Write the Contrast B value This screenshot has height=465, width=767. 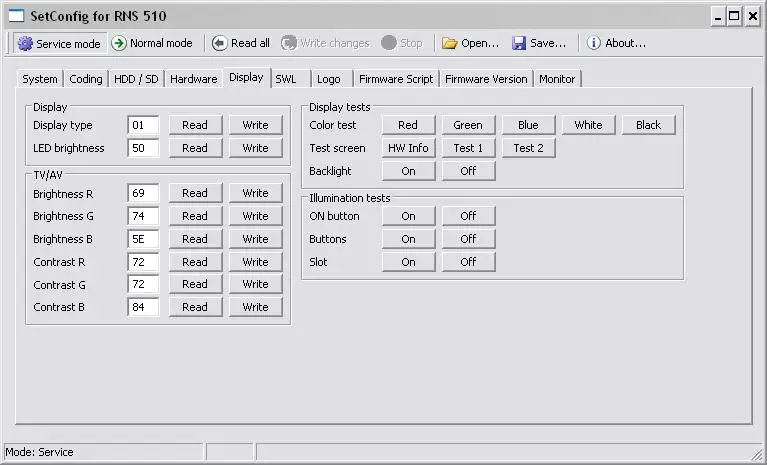[x=255, y=307]
